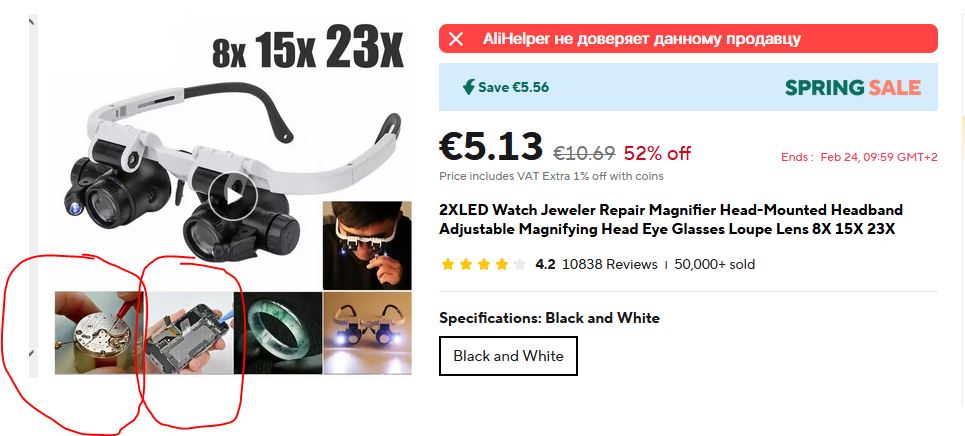Viewport: 965px width, 436px height.
Task: View the green jade bracelet thumbnail
Action: click(278, 333)
